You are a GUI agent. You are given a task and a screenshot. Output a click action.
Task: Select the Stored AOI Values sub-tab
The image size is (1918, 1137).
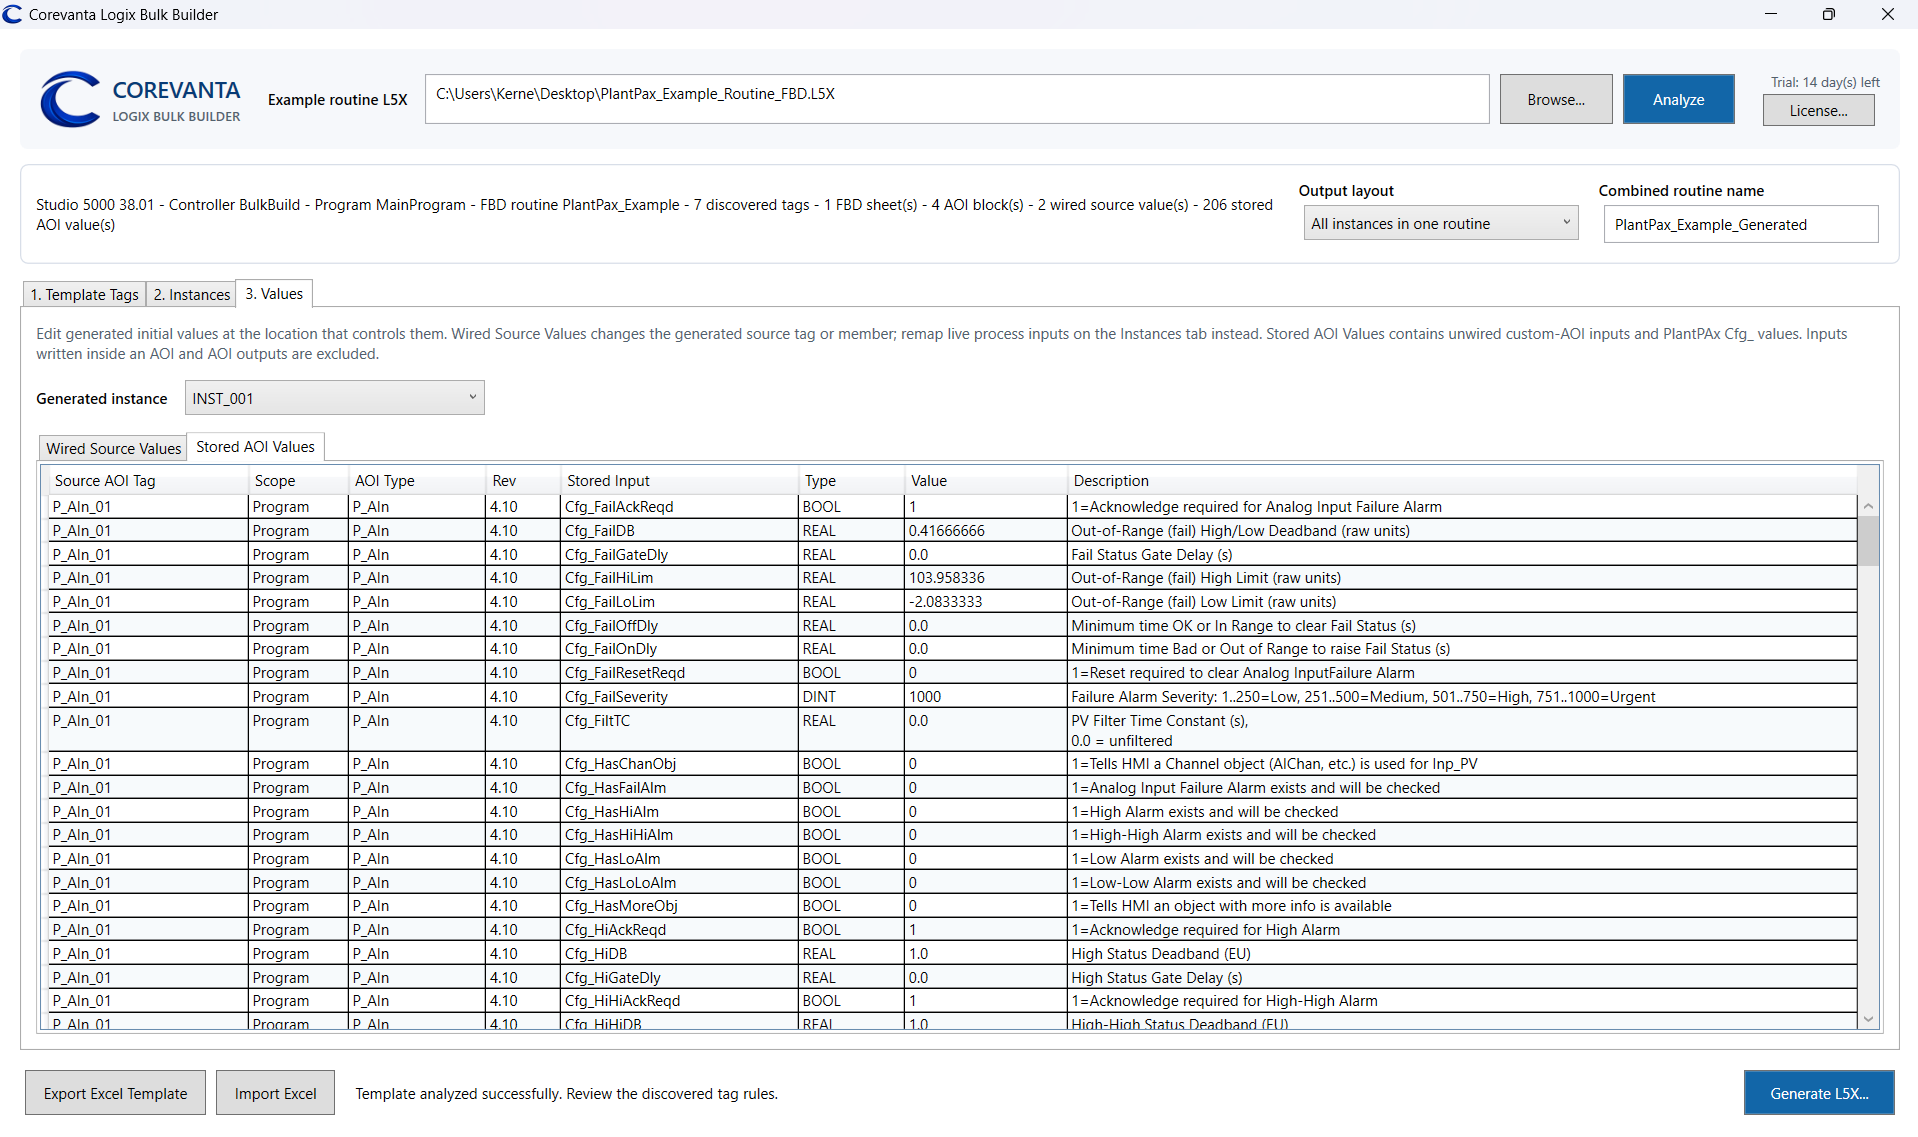tap(255, 446)
